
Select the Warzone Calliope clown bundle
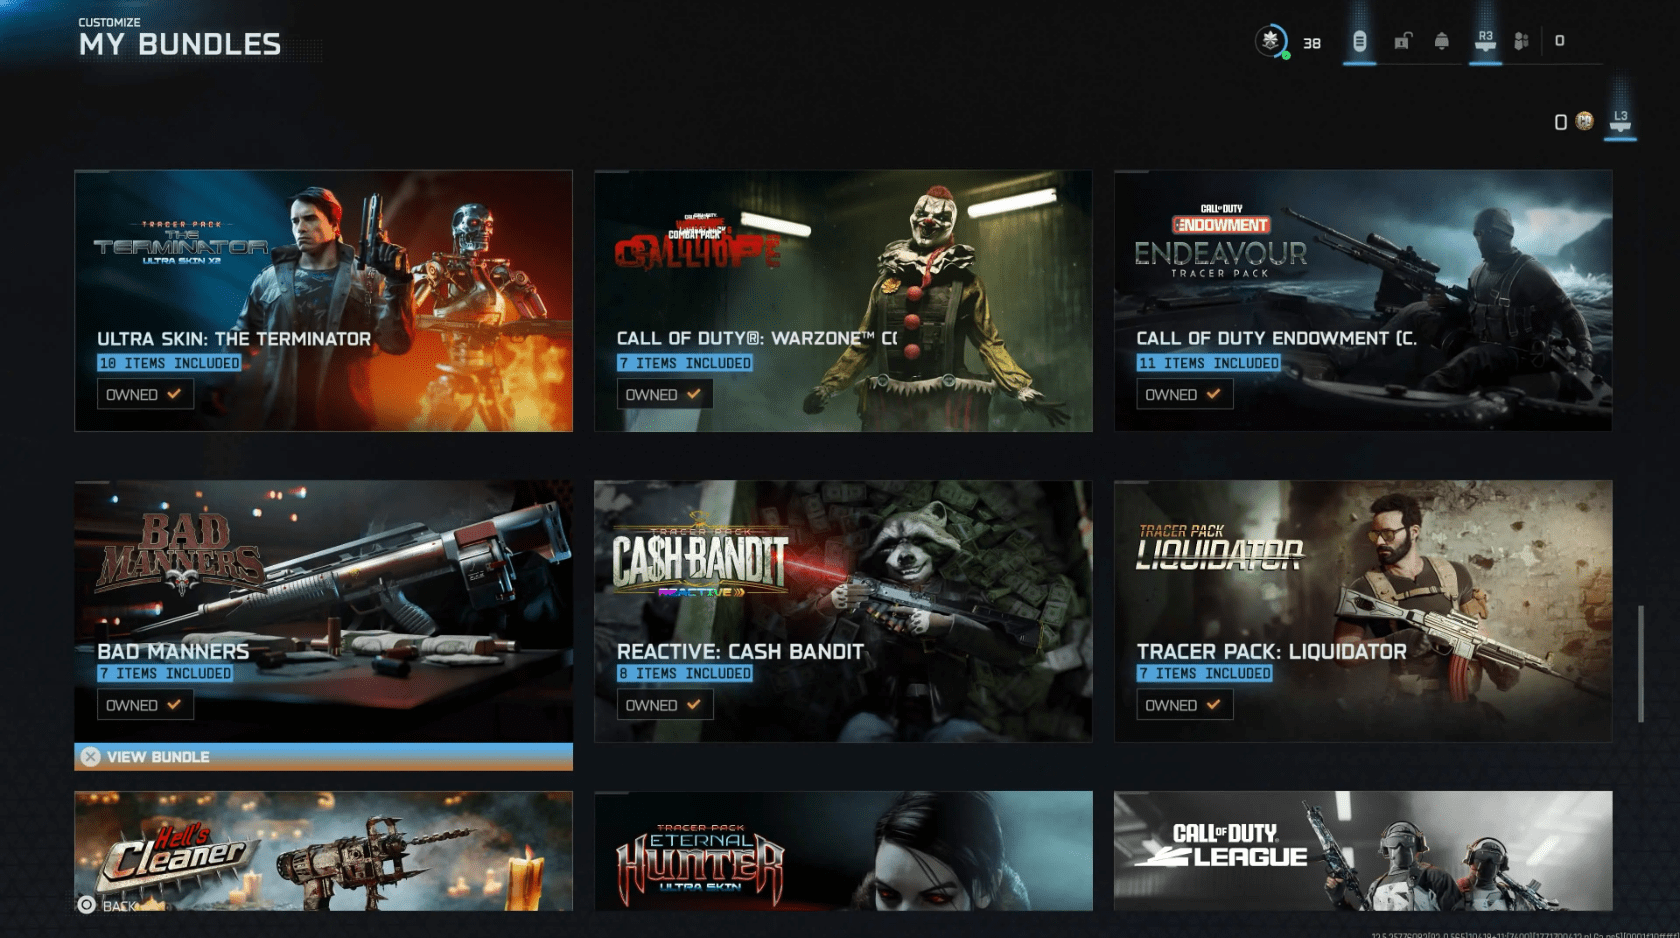pos(843,300)
